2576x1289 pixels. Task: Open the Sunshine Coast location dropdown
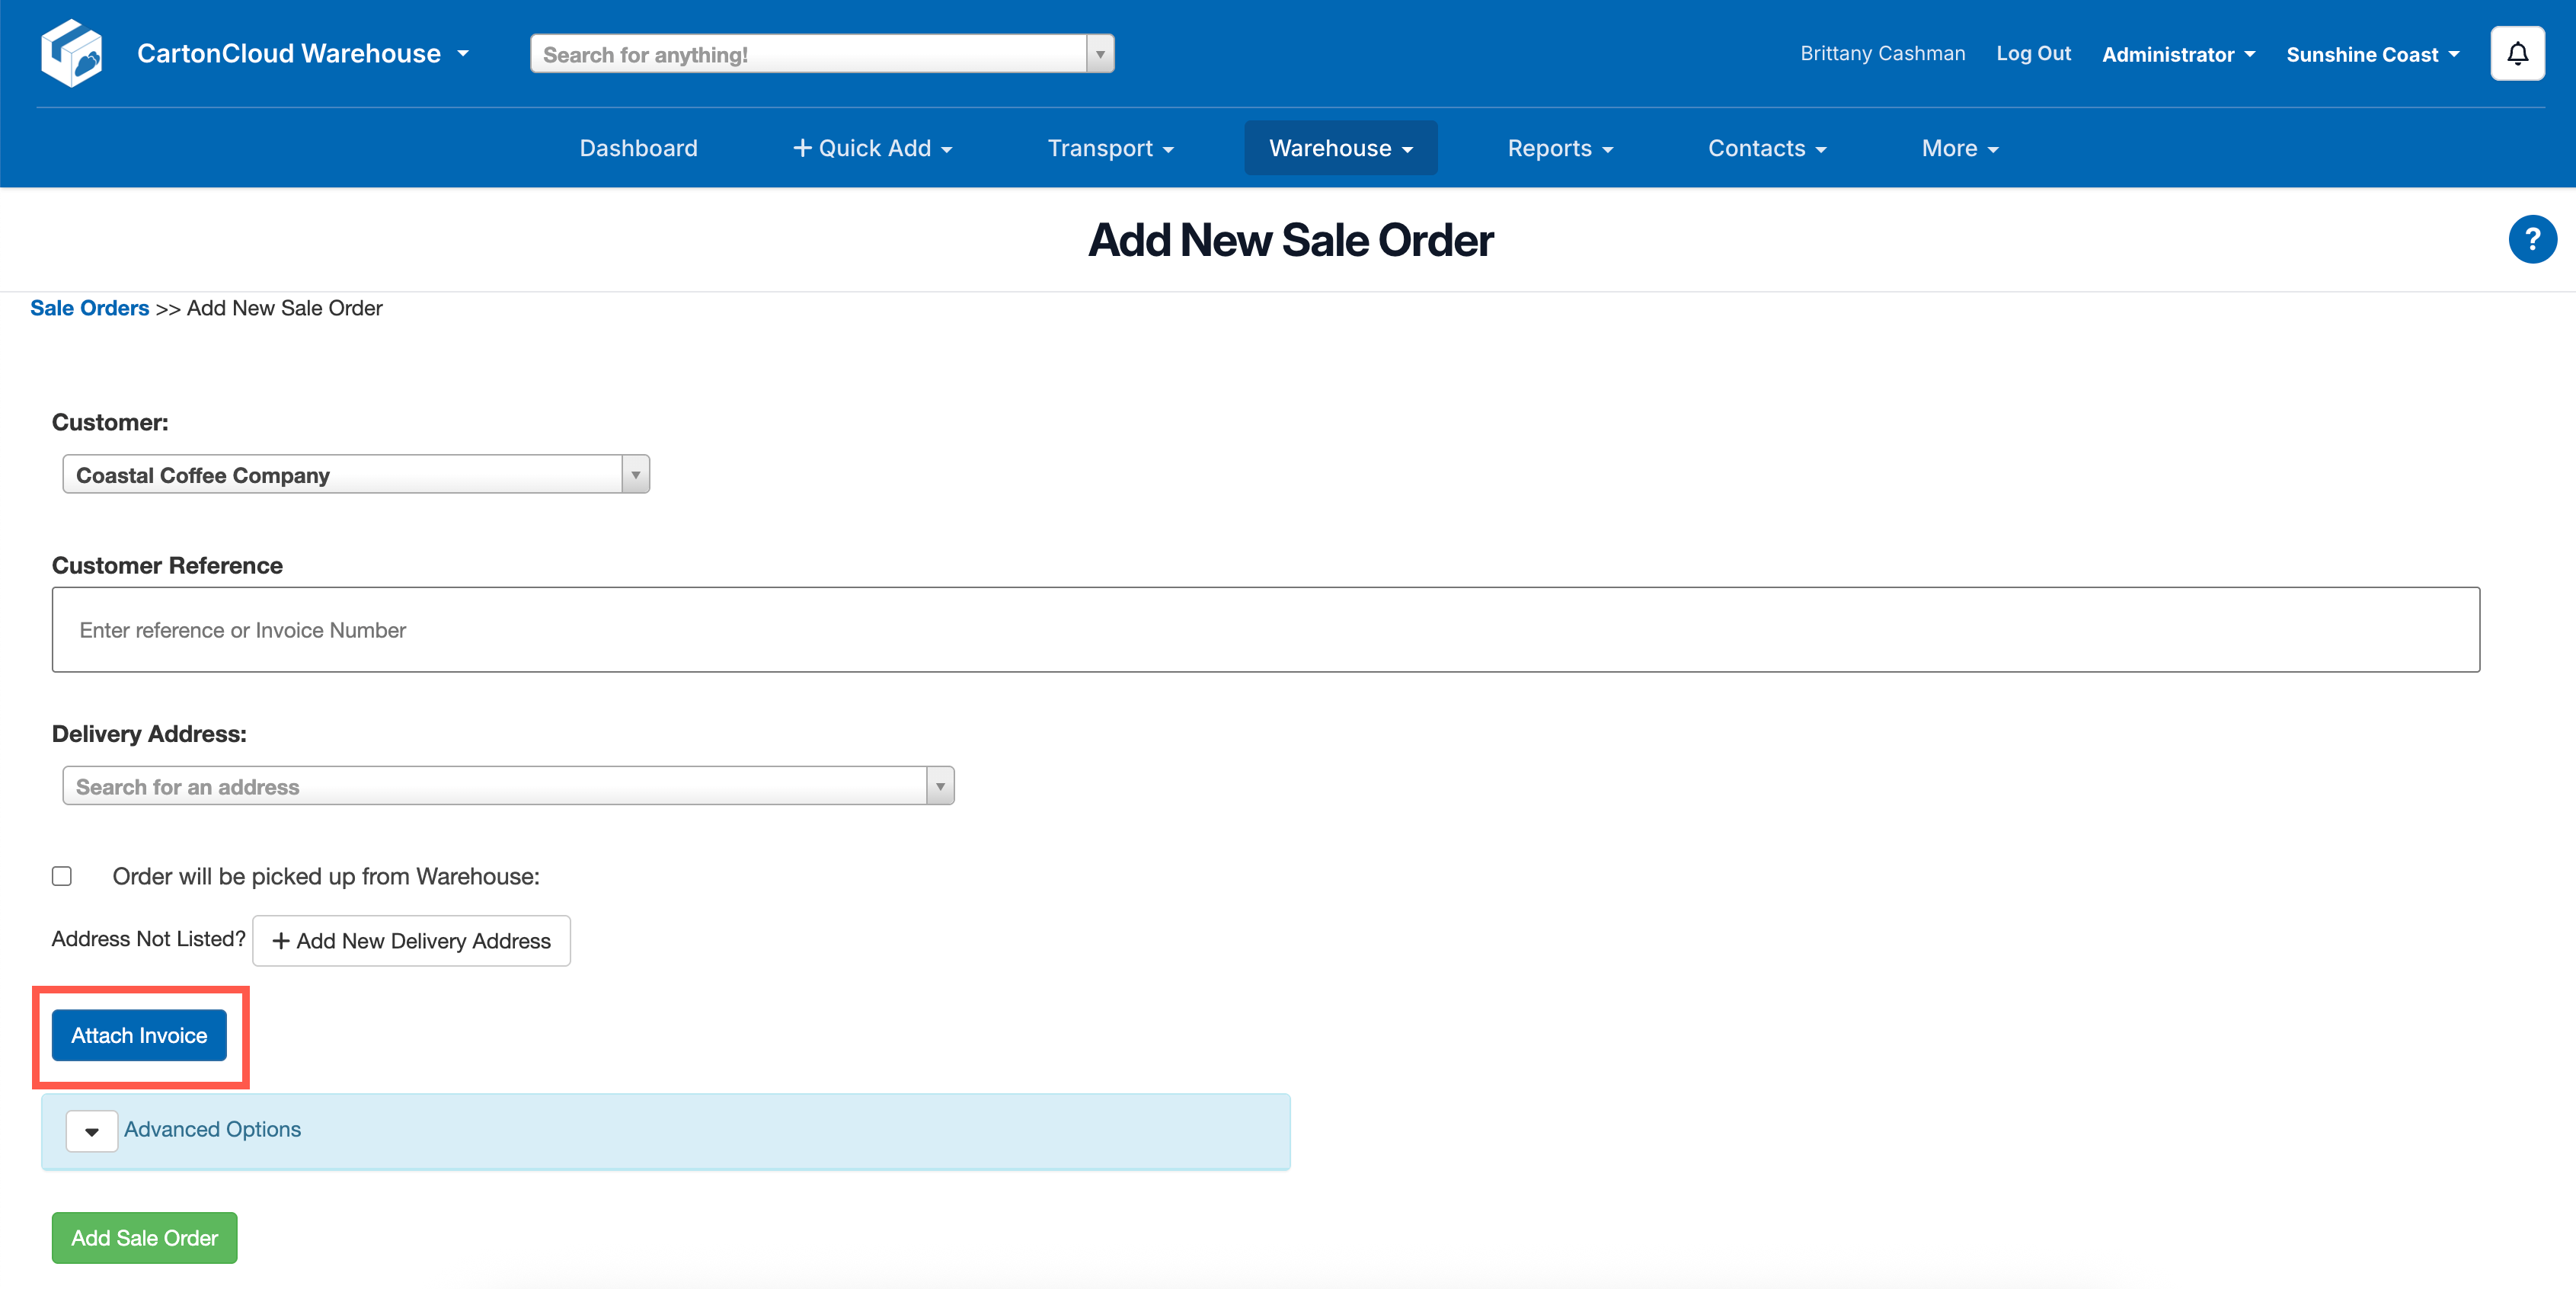point(2371,54)
